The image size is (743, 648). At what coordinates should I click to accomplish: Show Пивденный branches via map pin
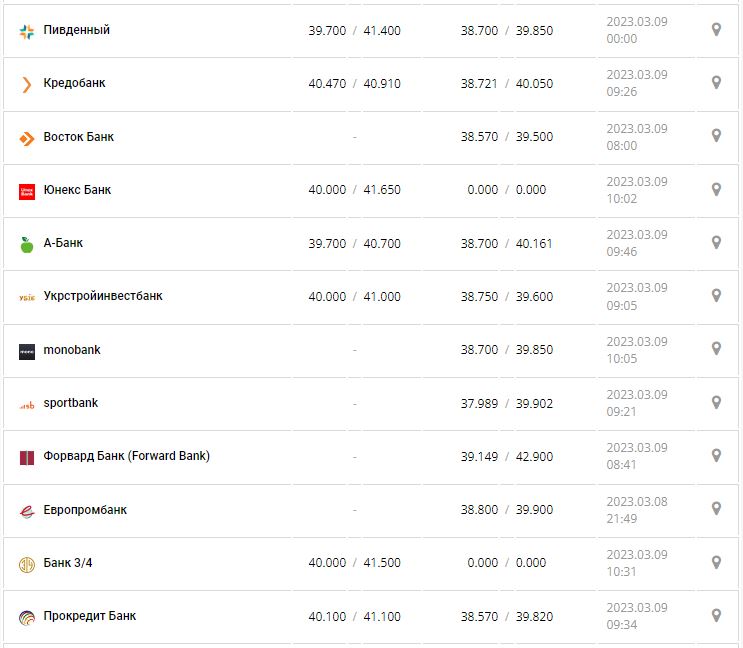pos(716,30)
